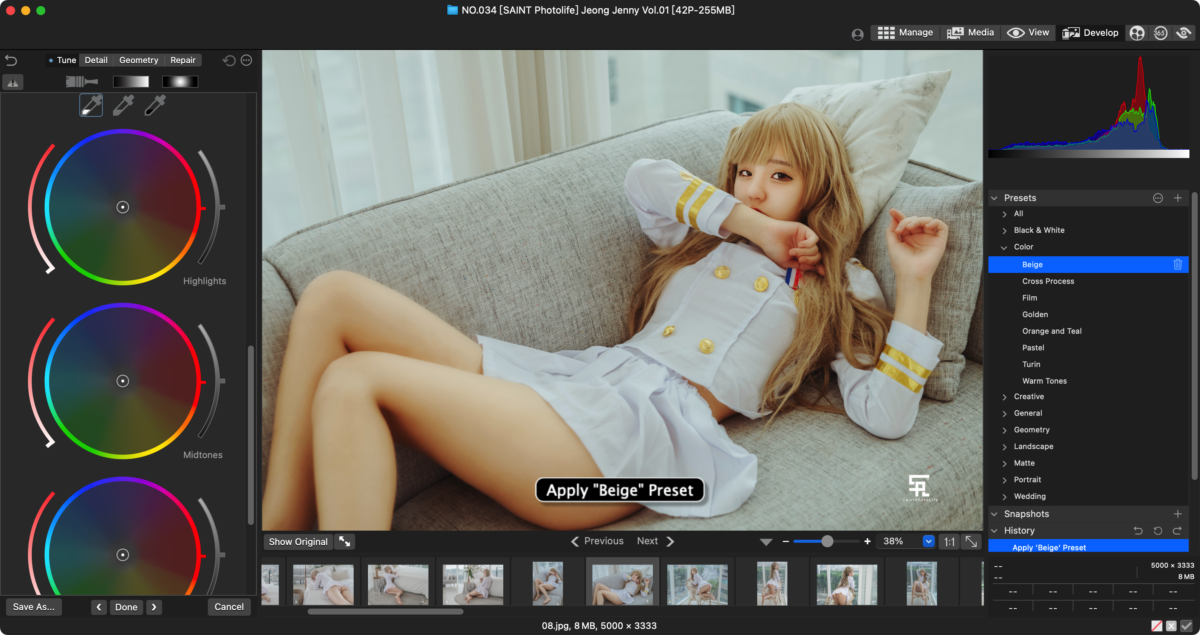Open the Detail tab

[x=96, y=60]
